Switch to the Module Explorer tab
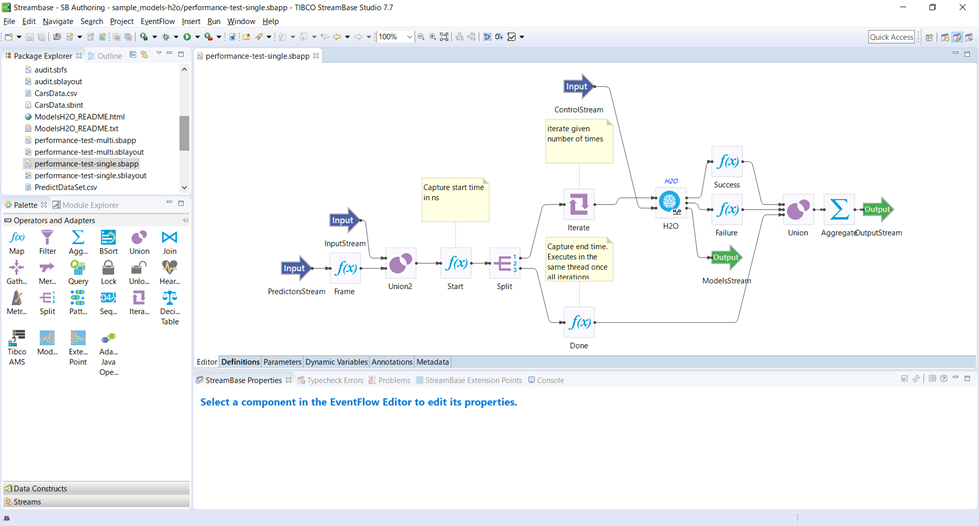979x526 pixels. (85, 205)
